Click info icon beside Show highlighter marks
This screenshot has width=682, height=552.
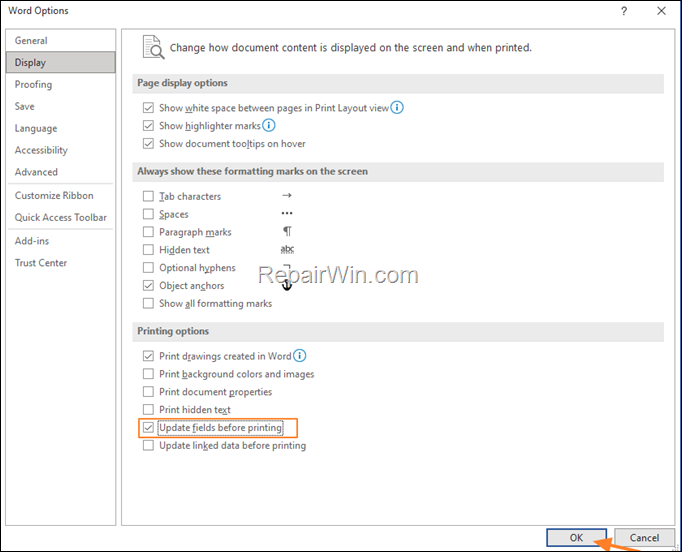point(269,125)
